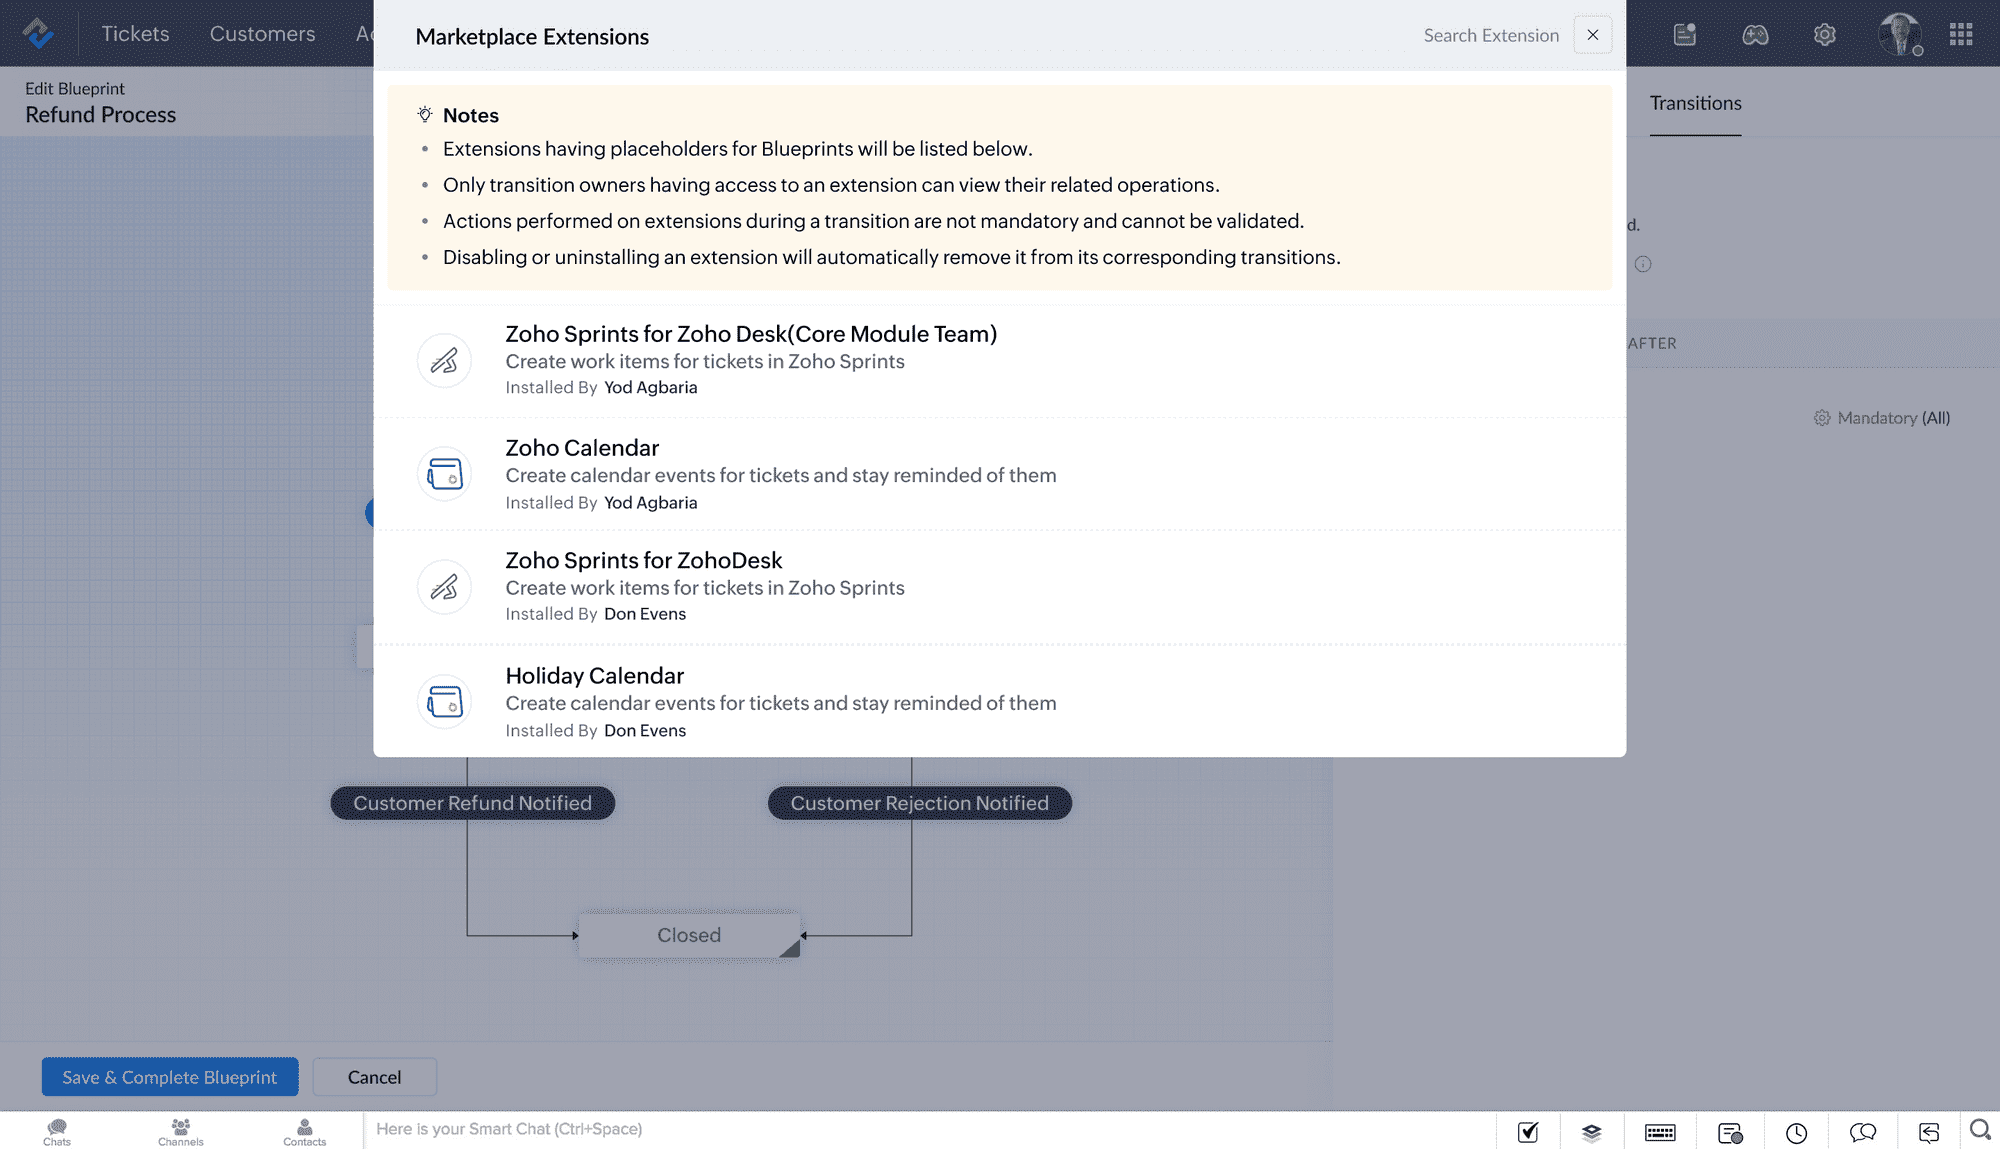Close the Marketplace Extensions dialog
Screen dimensions: 2000x1149
click(x=1592, y=35)
